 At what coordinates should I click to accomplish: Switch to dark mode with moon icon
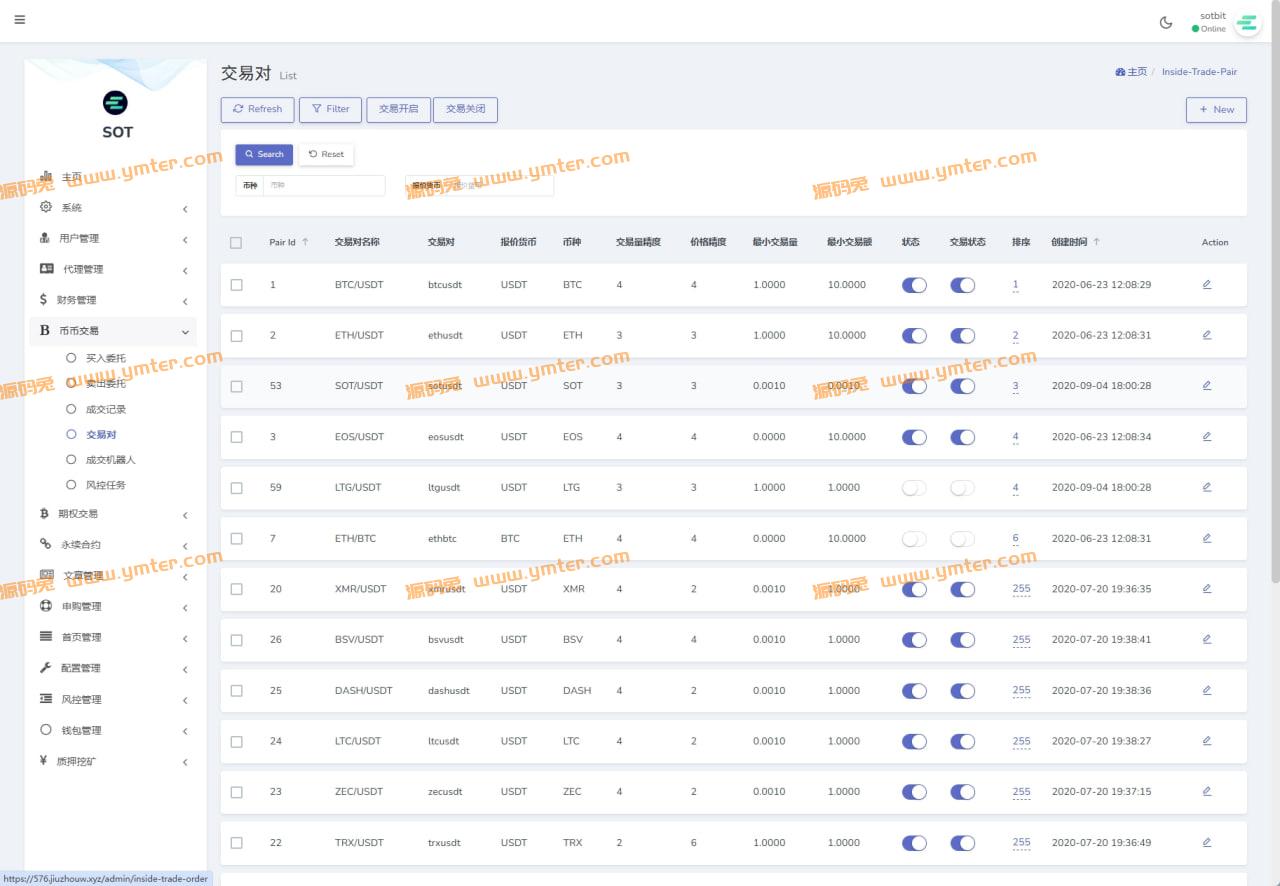tap(1166, 22)
